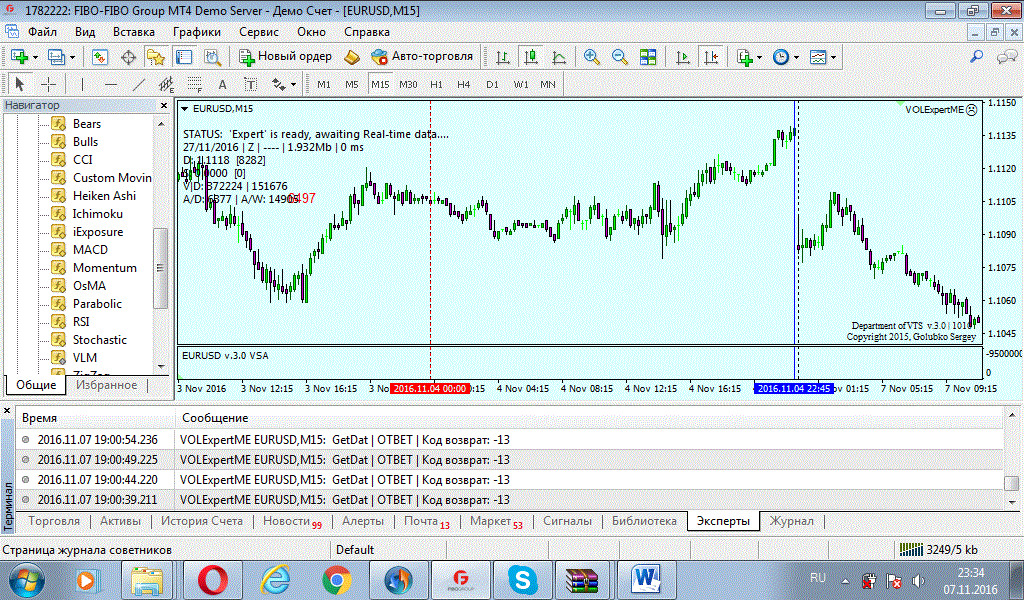Switch to the Журнал terminal tab

click(x=792, y=521)
